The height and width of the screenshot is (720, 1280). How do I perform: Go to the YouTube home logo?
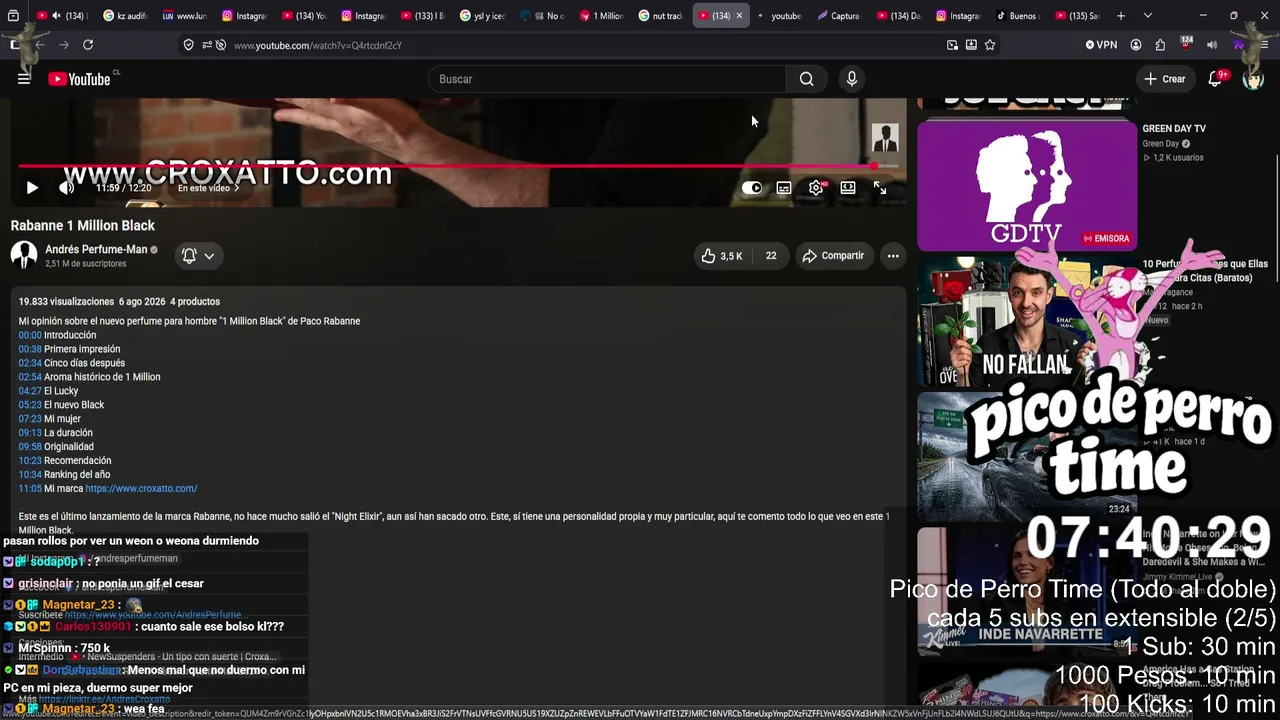tap(79, 79)
